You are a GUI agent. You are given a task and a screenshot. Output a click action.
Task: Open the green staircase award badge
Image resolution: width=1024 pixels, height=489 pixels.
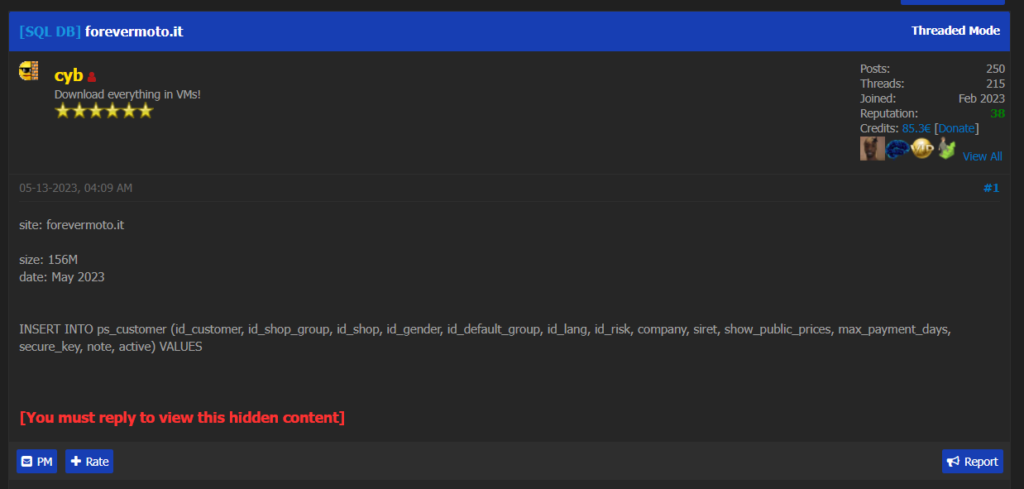[946, 149]
